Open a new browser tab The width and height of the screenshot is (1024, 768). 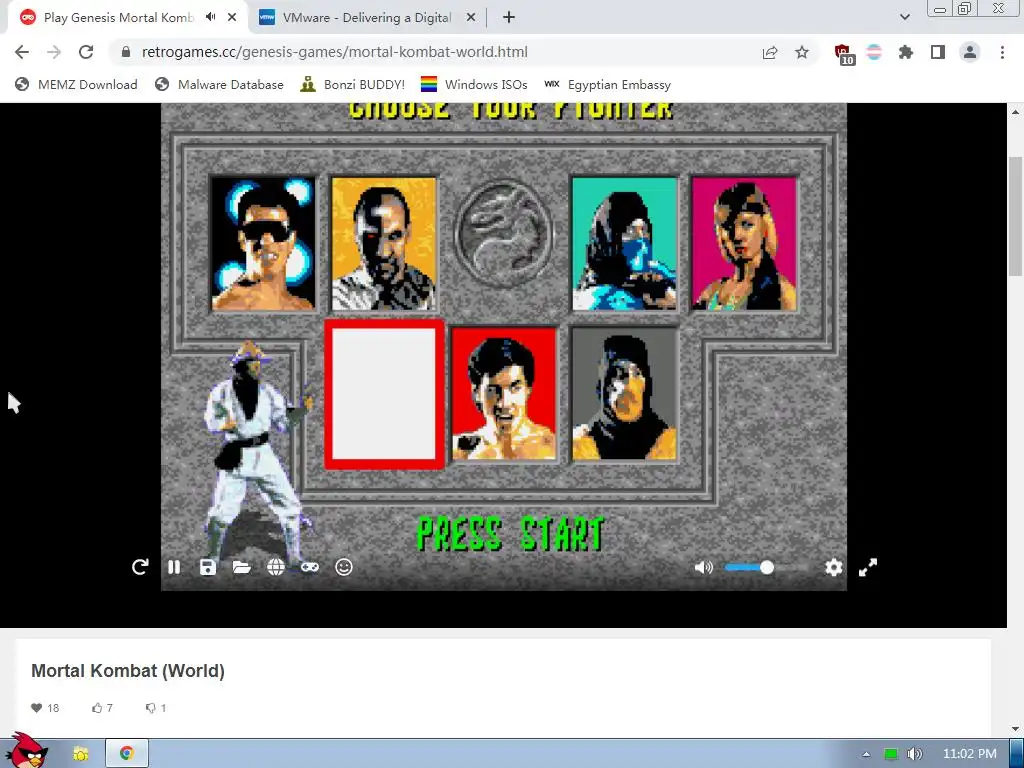click(509, 18)
